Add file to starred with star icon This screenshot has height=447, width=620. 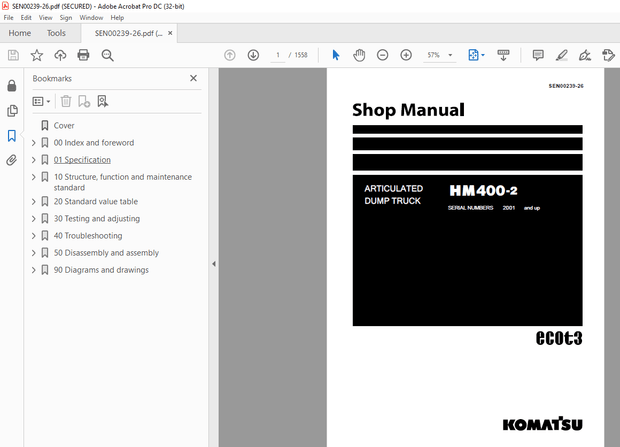[37, 55]
